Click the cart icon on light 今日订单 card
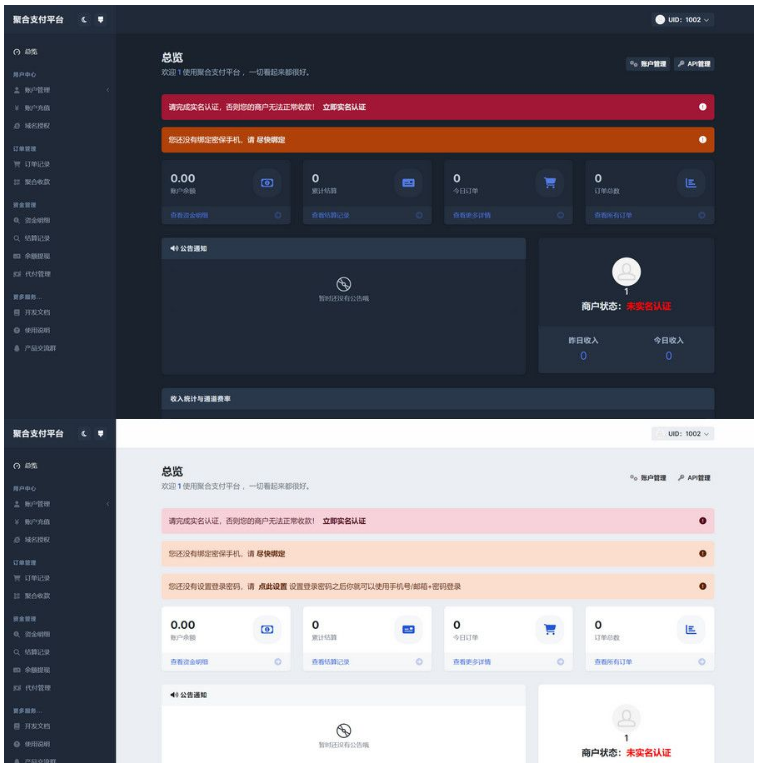Viewport: 760px width, 763px height. 549,630
